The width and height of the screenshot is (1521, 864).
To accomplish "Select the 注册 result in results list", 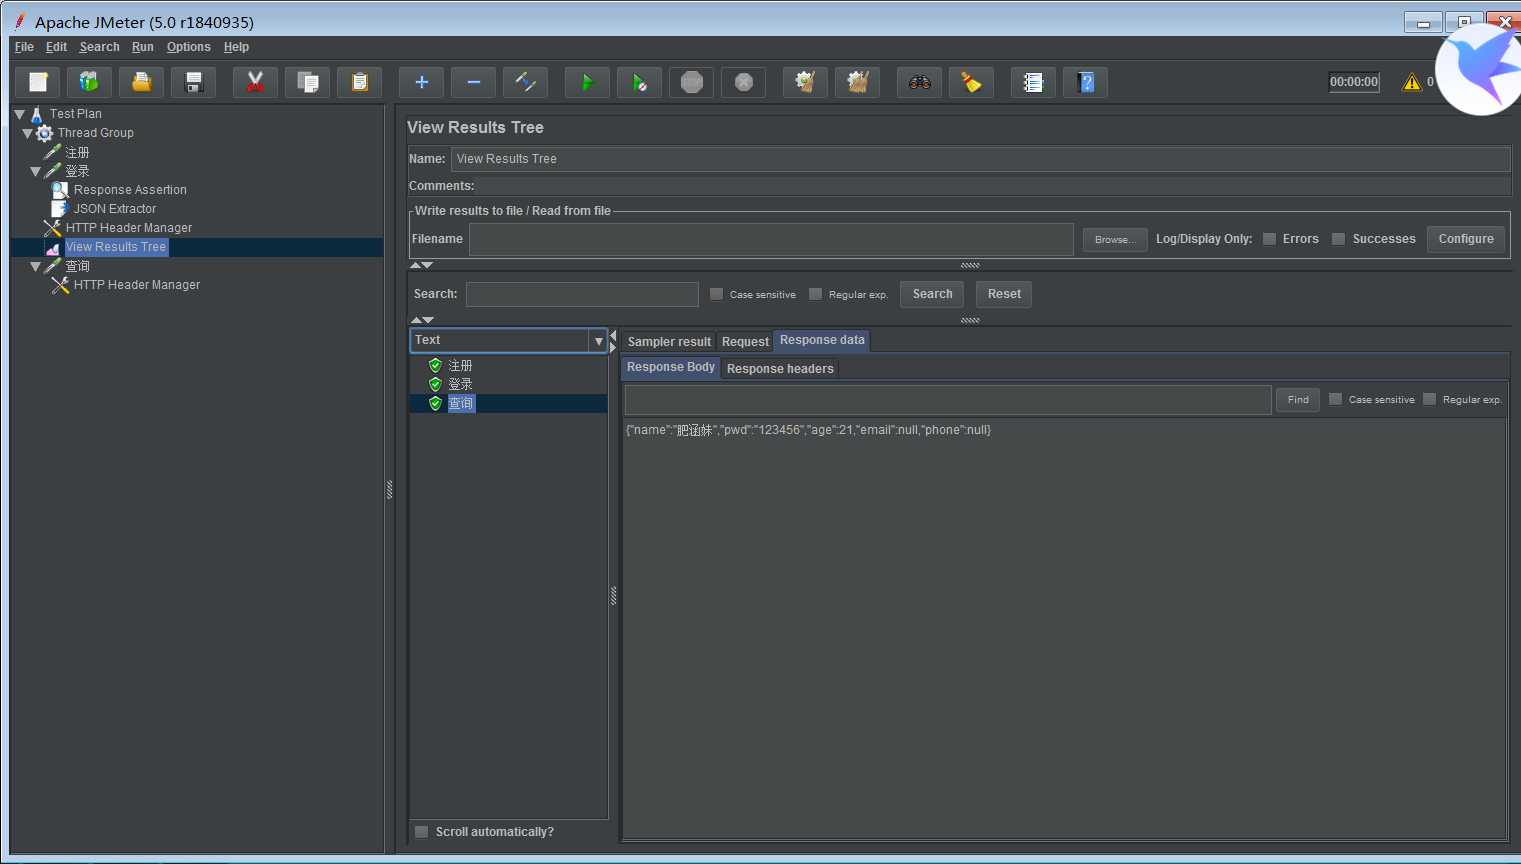I will coord(460,366).
